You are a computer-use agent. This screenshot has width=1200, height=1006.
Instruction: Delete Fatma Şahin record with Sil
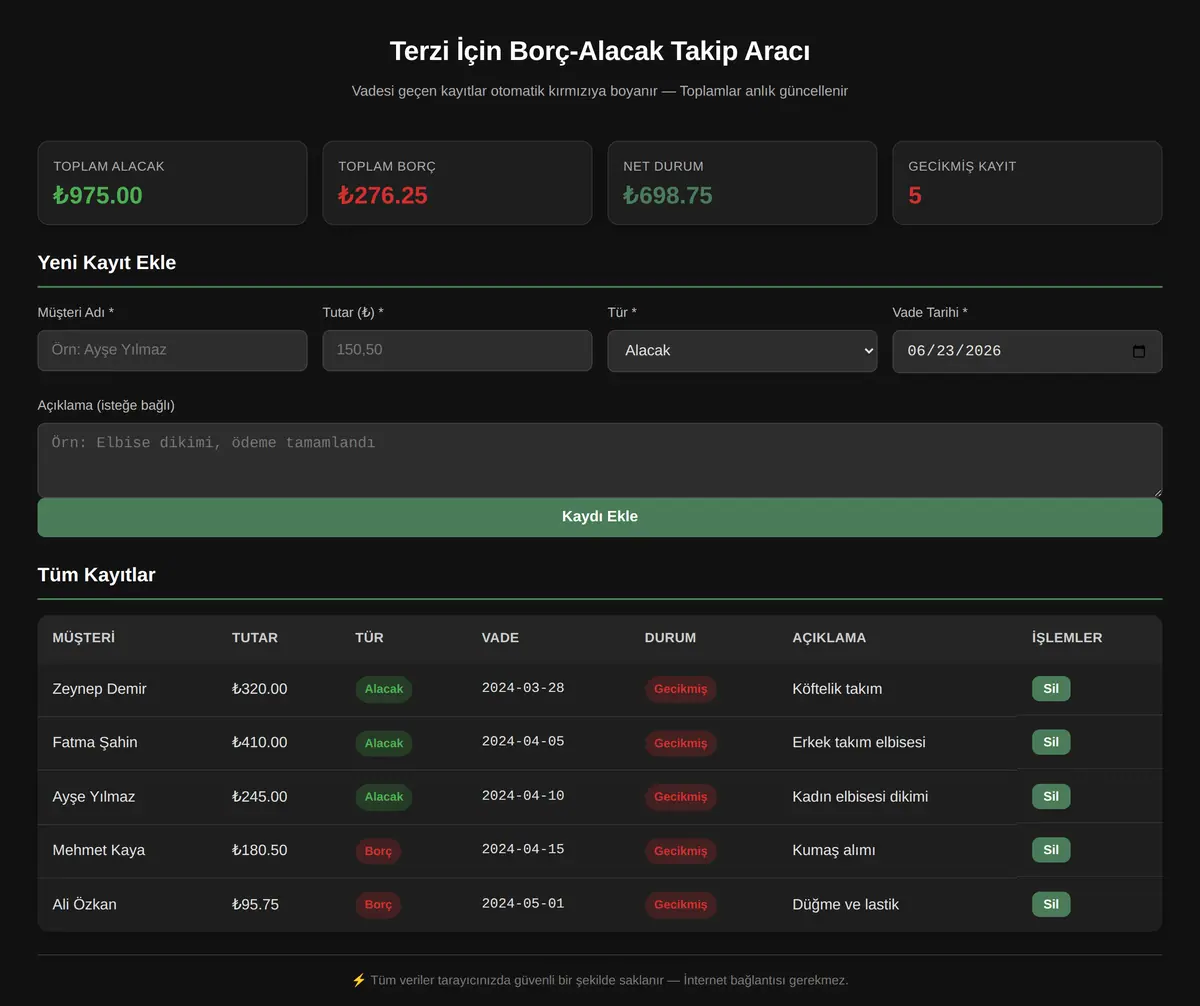pyautogui.click(x=1051, y=742)
